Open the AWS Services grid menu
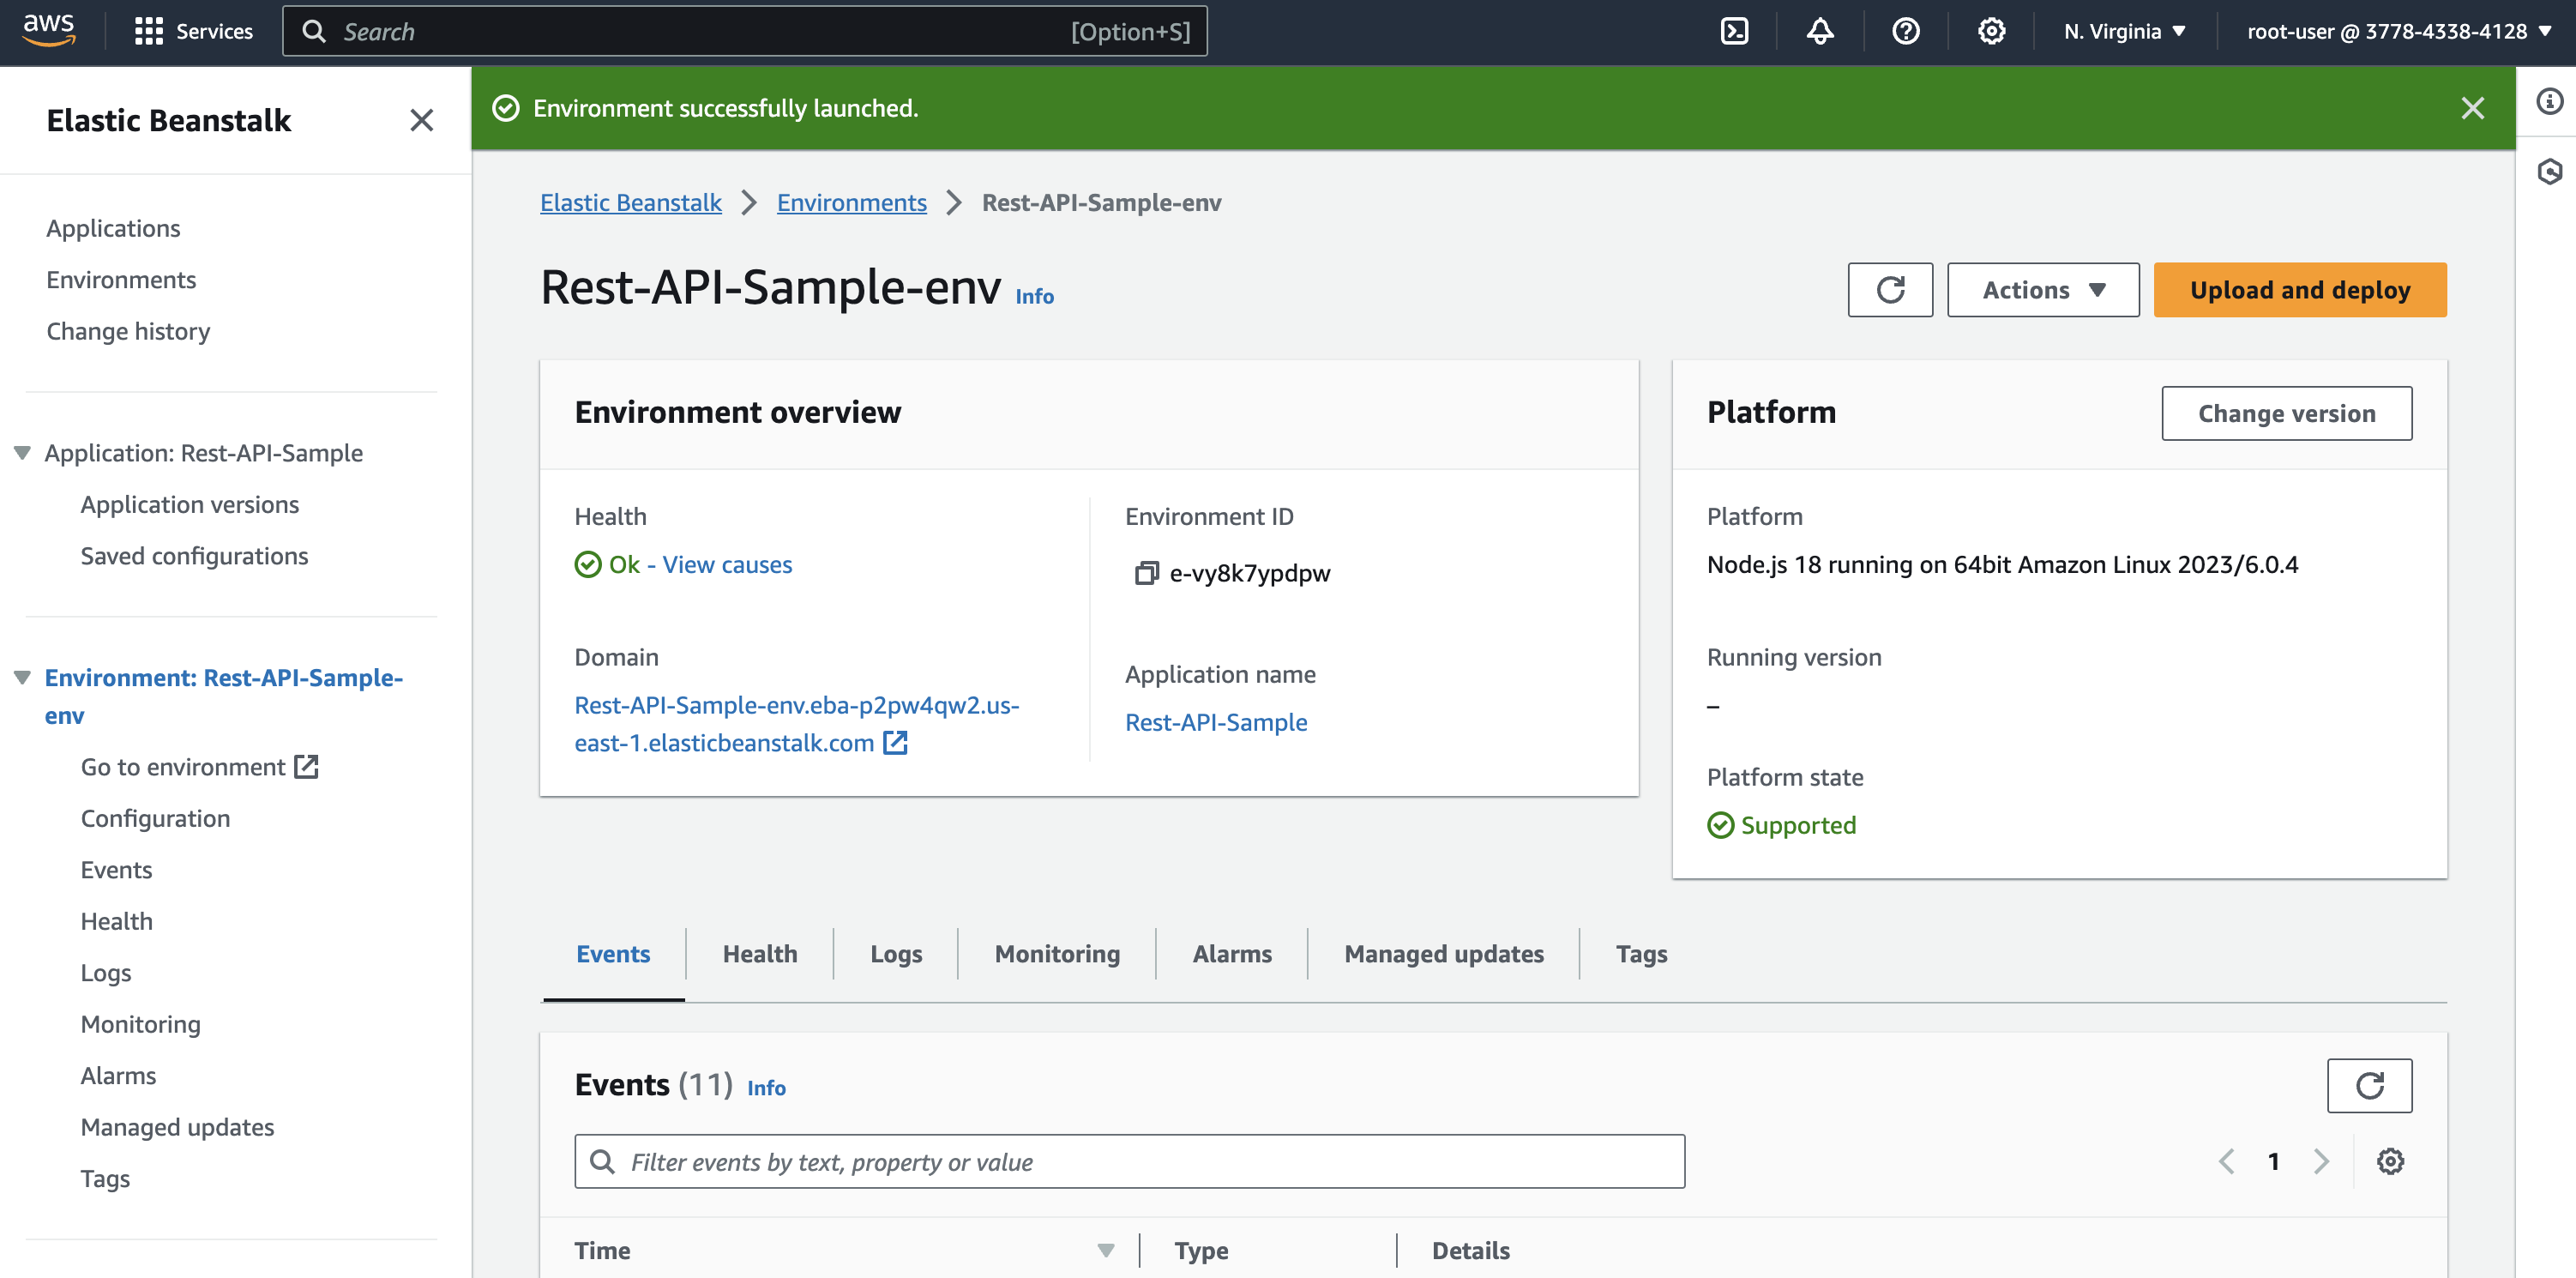 pos(149,32)
